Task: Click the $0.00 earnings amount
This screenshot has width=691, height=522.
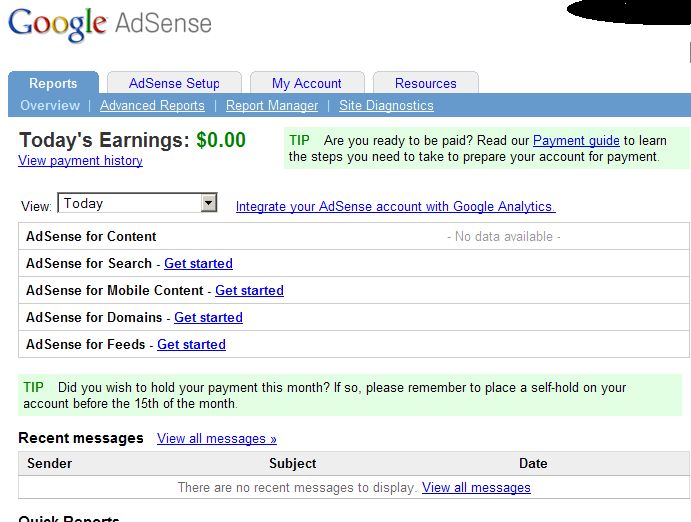Action: pyautogui.click(x=221, y=140)
